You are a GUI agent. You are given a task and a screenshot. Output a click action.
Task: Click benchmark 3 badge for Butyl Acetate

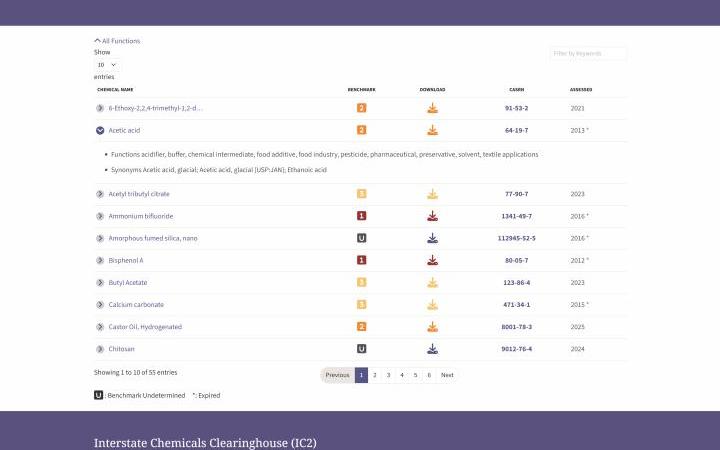coord(361,282)
